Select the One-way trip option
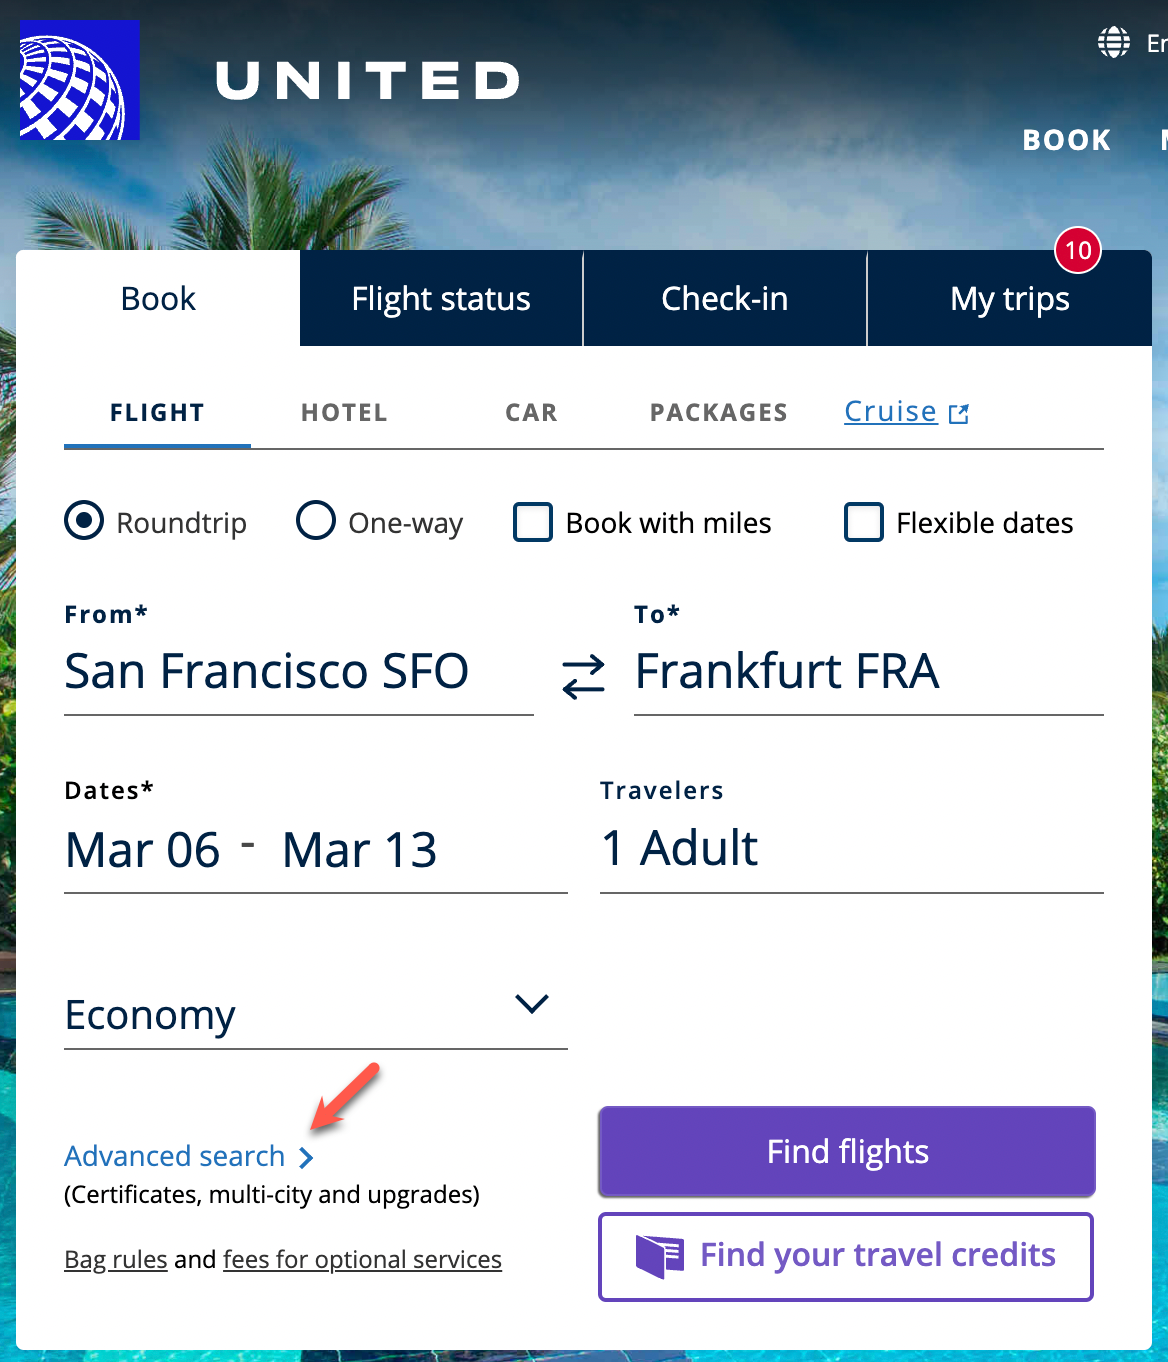 click(315, 521)
